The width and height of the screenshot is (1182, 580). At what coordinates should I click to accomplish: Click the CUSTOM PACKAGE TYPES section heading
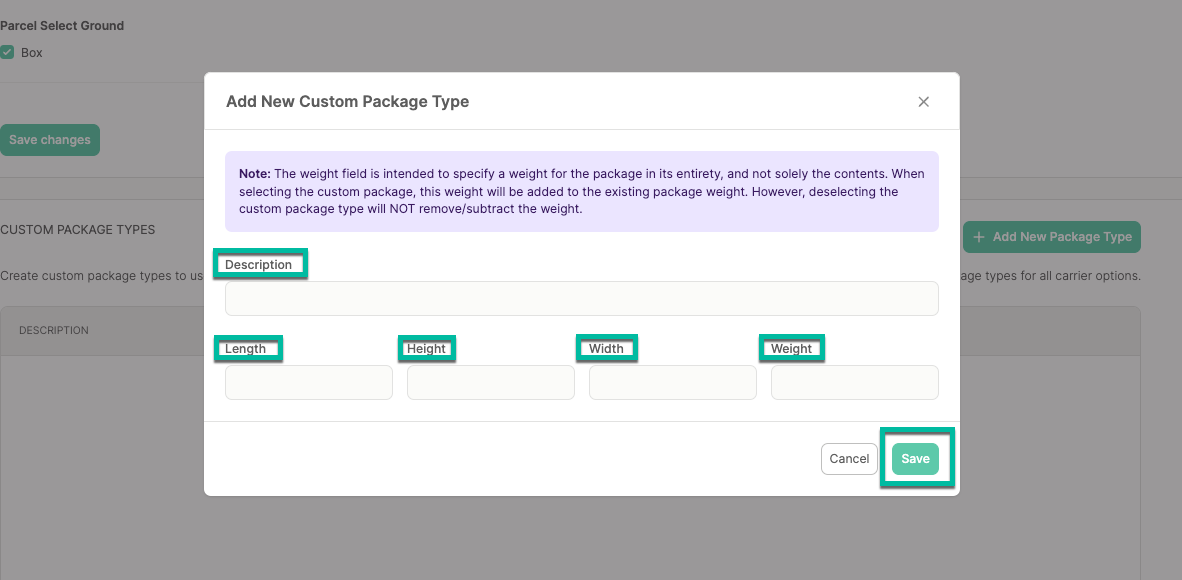[77, 229]
